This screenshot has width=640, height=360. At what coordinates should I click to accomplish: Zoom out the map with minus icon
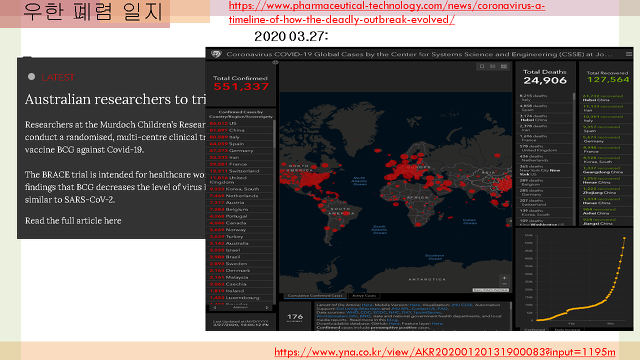[504, 284]
